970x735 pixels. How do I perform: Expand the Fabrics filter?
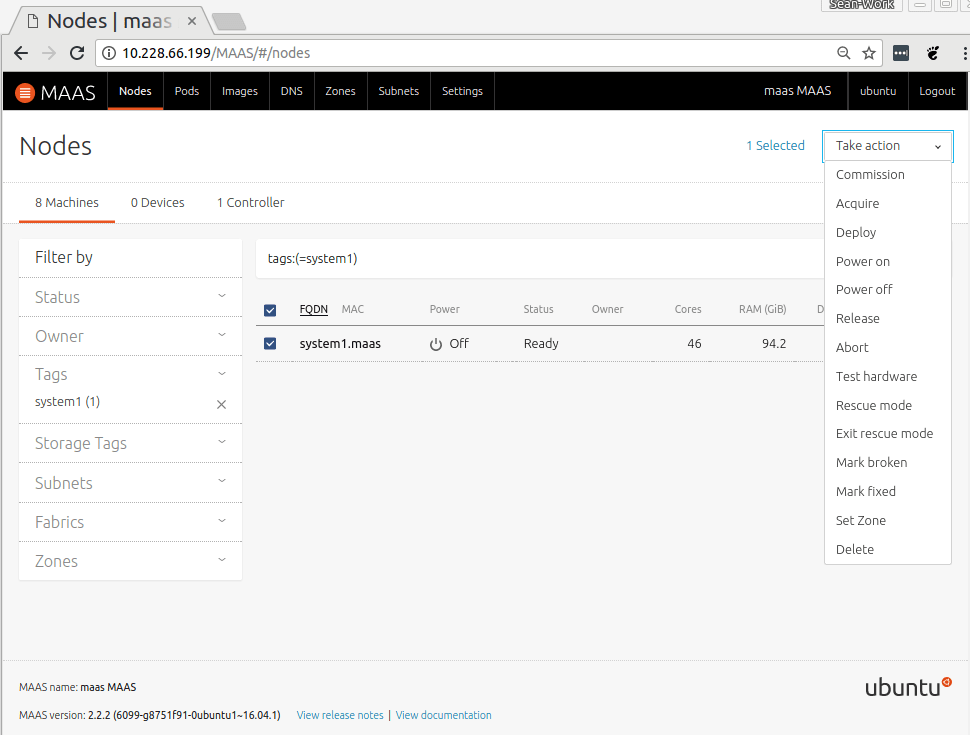click(131, 522)
